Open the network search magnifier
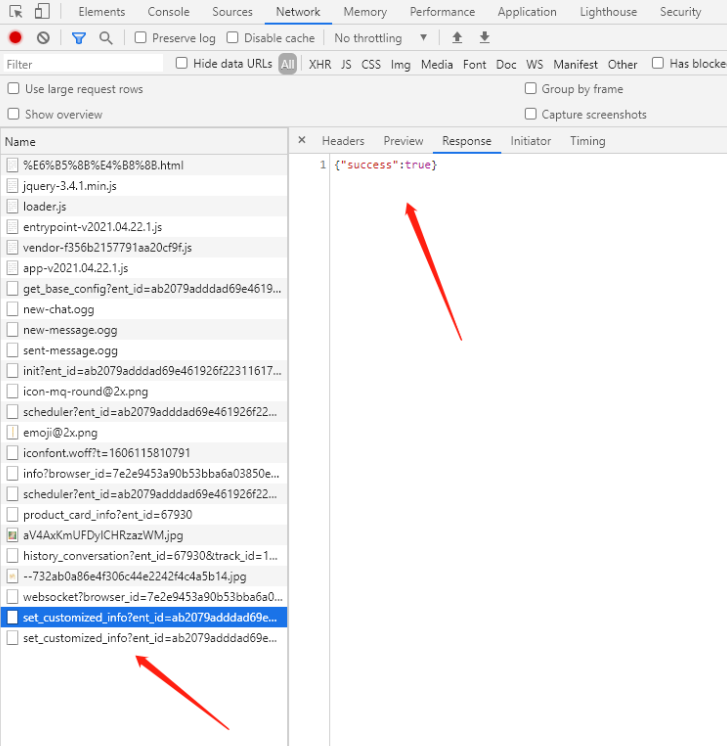This screenshot has width=727, height=746. pyautogui.click(x=106, y=38)
